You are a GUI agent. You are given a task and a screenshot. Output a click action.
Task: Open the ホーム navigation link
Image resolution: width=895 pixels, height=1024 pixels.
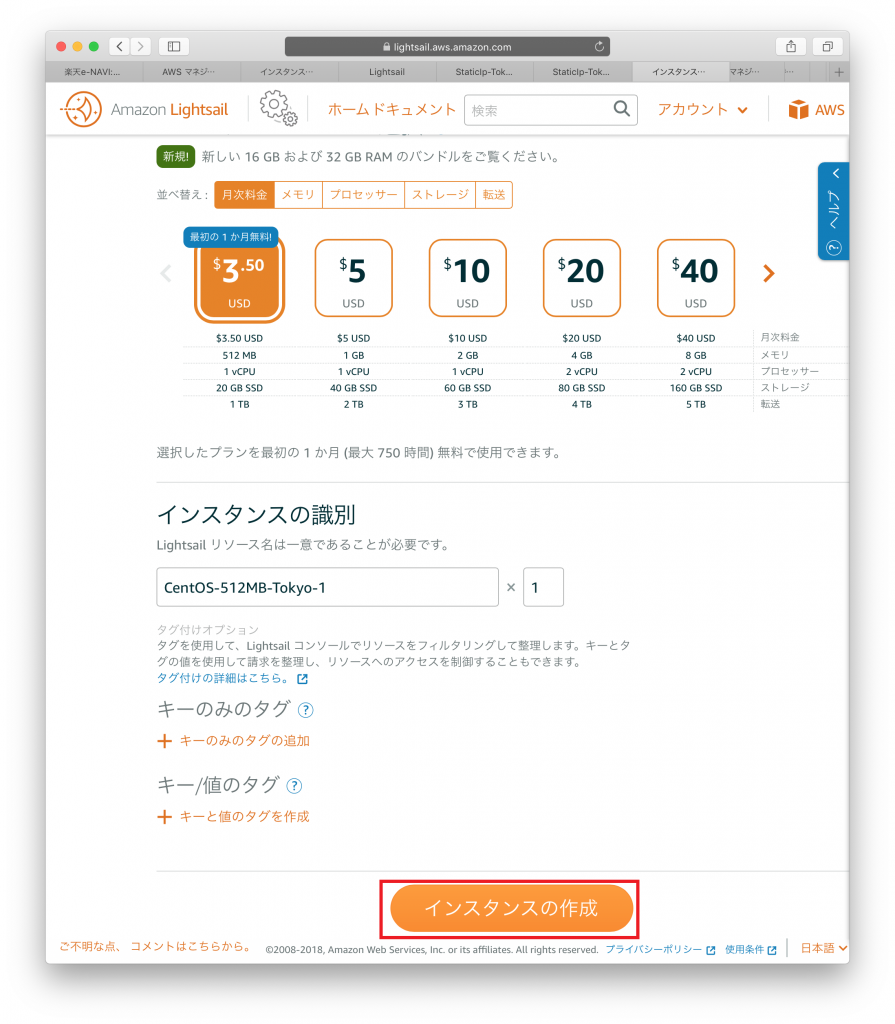349,110
